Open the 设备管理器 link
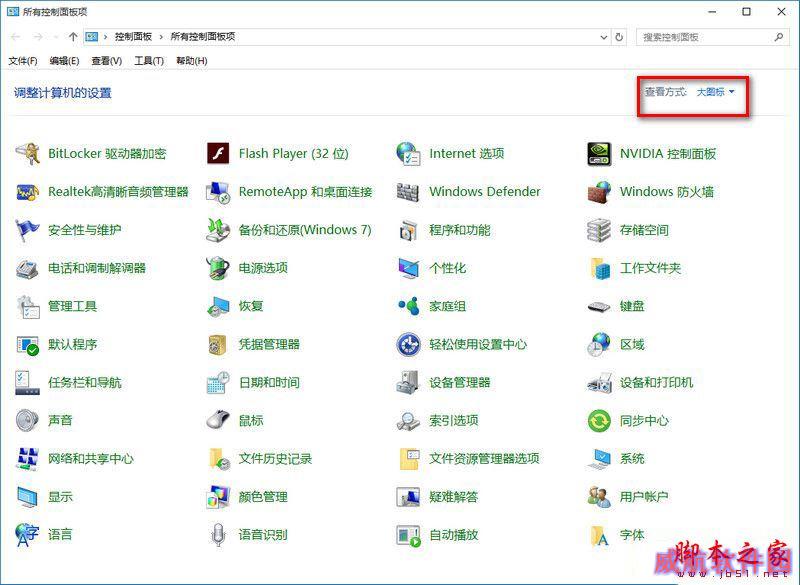800x585 pixels. (460, 383)
